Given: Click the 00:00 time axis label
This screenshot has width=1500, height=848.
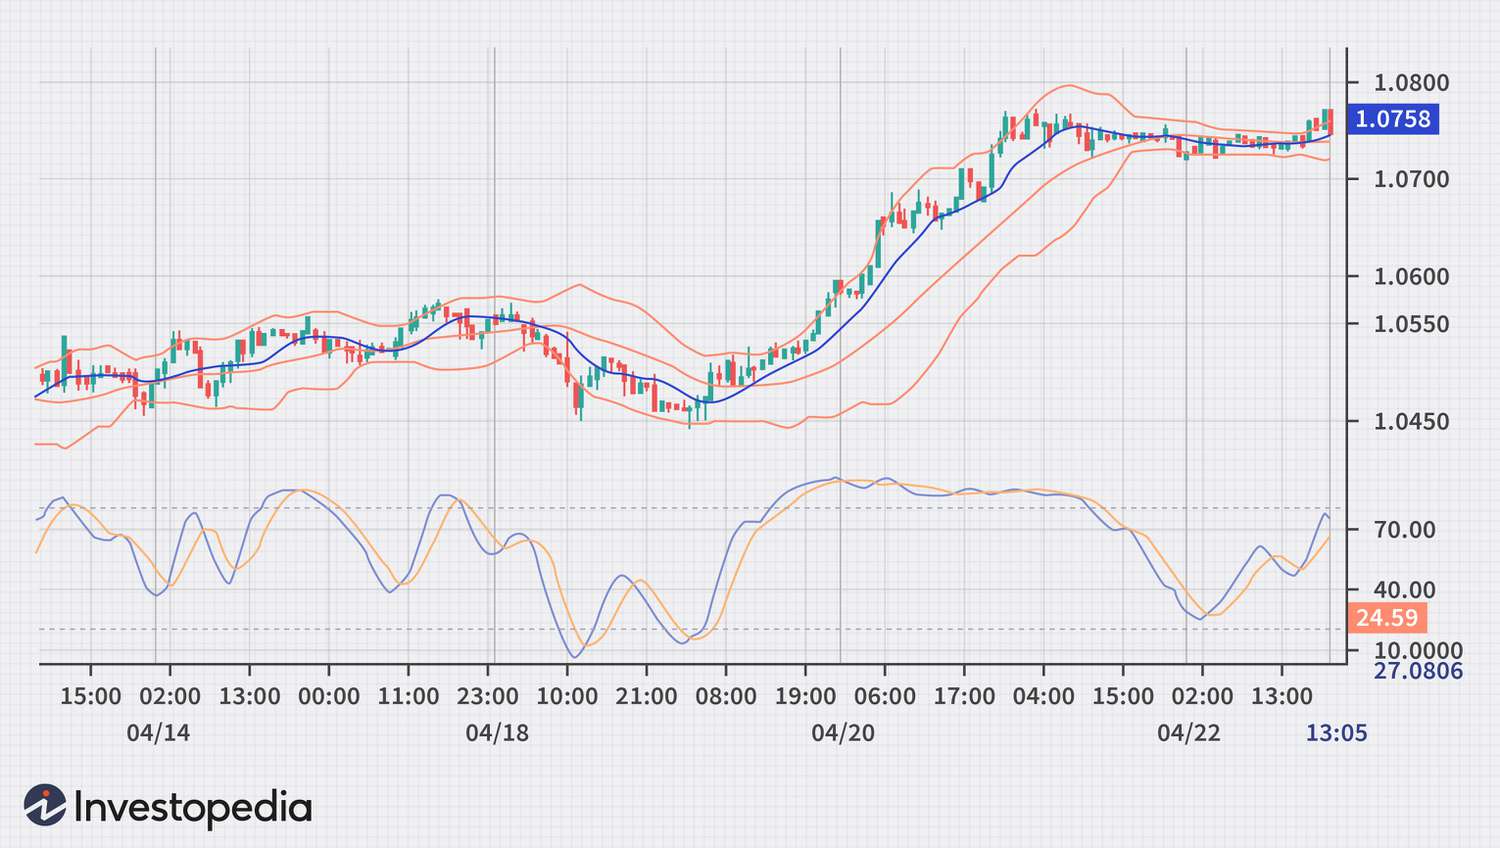Looking at the screenshot, I should (x=329, y=696).
